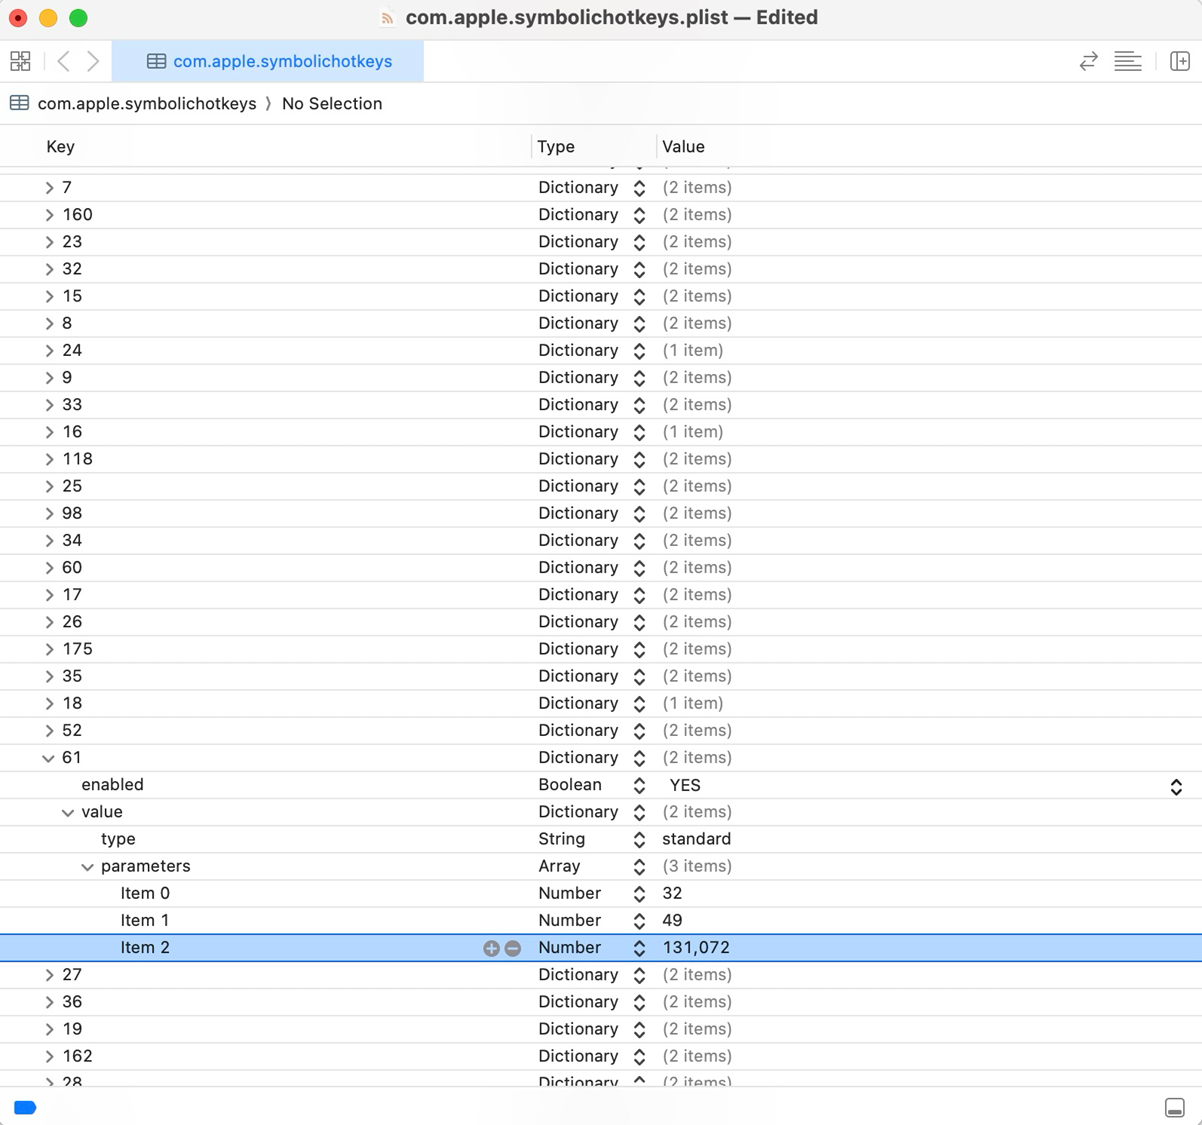Open type stepper for the String type row

pyautogui.click(x=639, y=840)
